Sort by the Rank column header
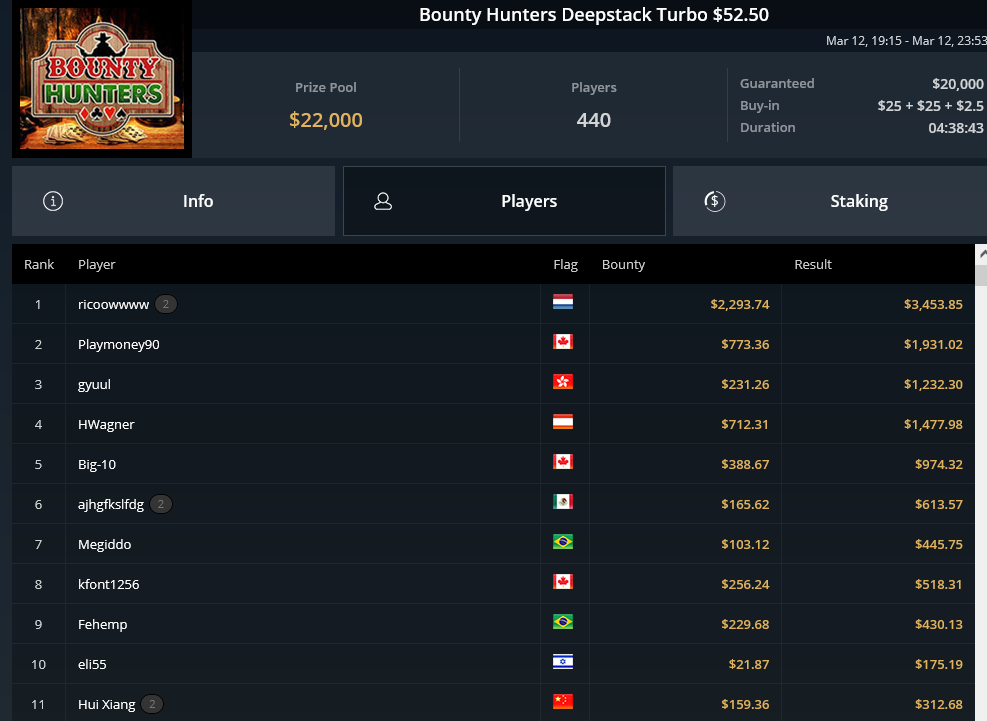Image resolution: width=987 pixels, height=721 pixels. (39, 264)
